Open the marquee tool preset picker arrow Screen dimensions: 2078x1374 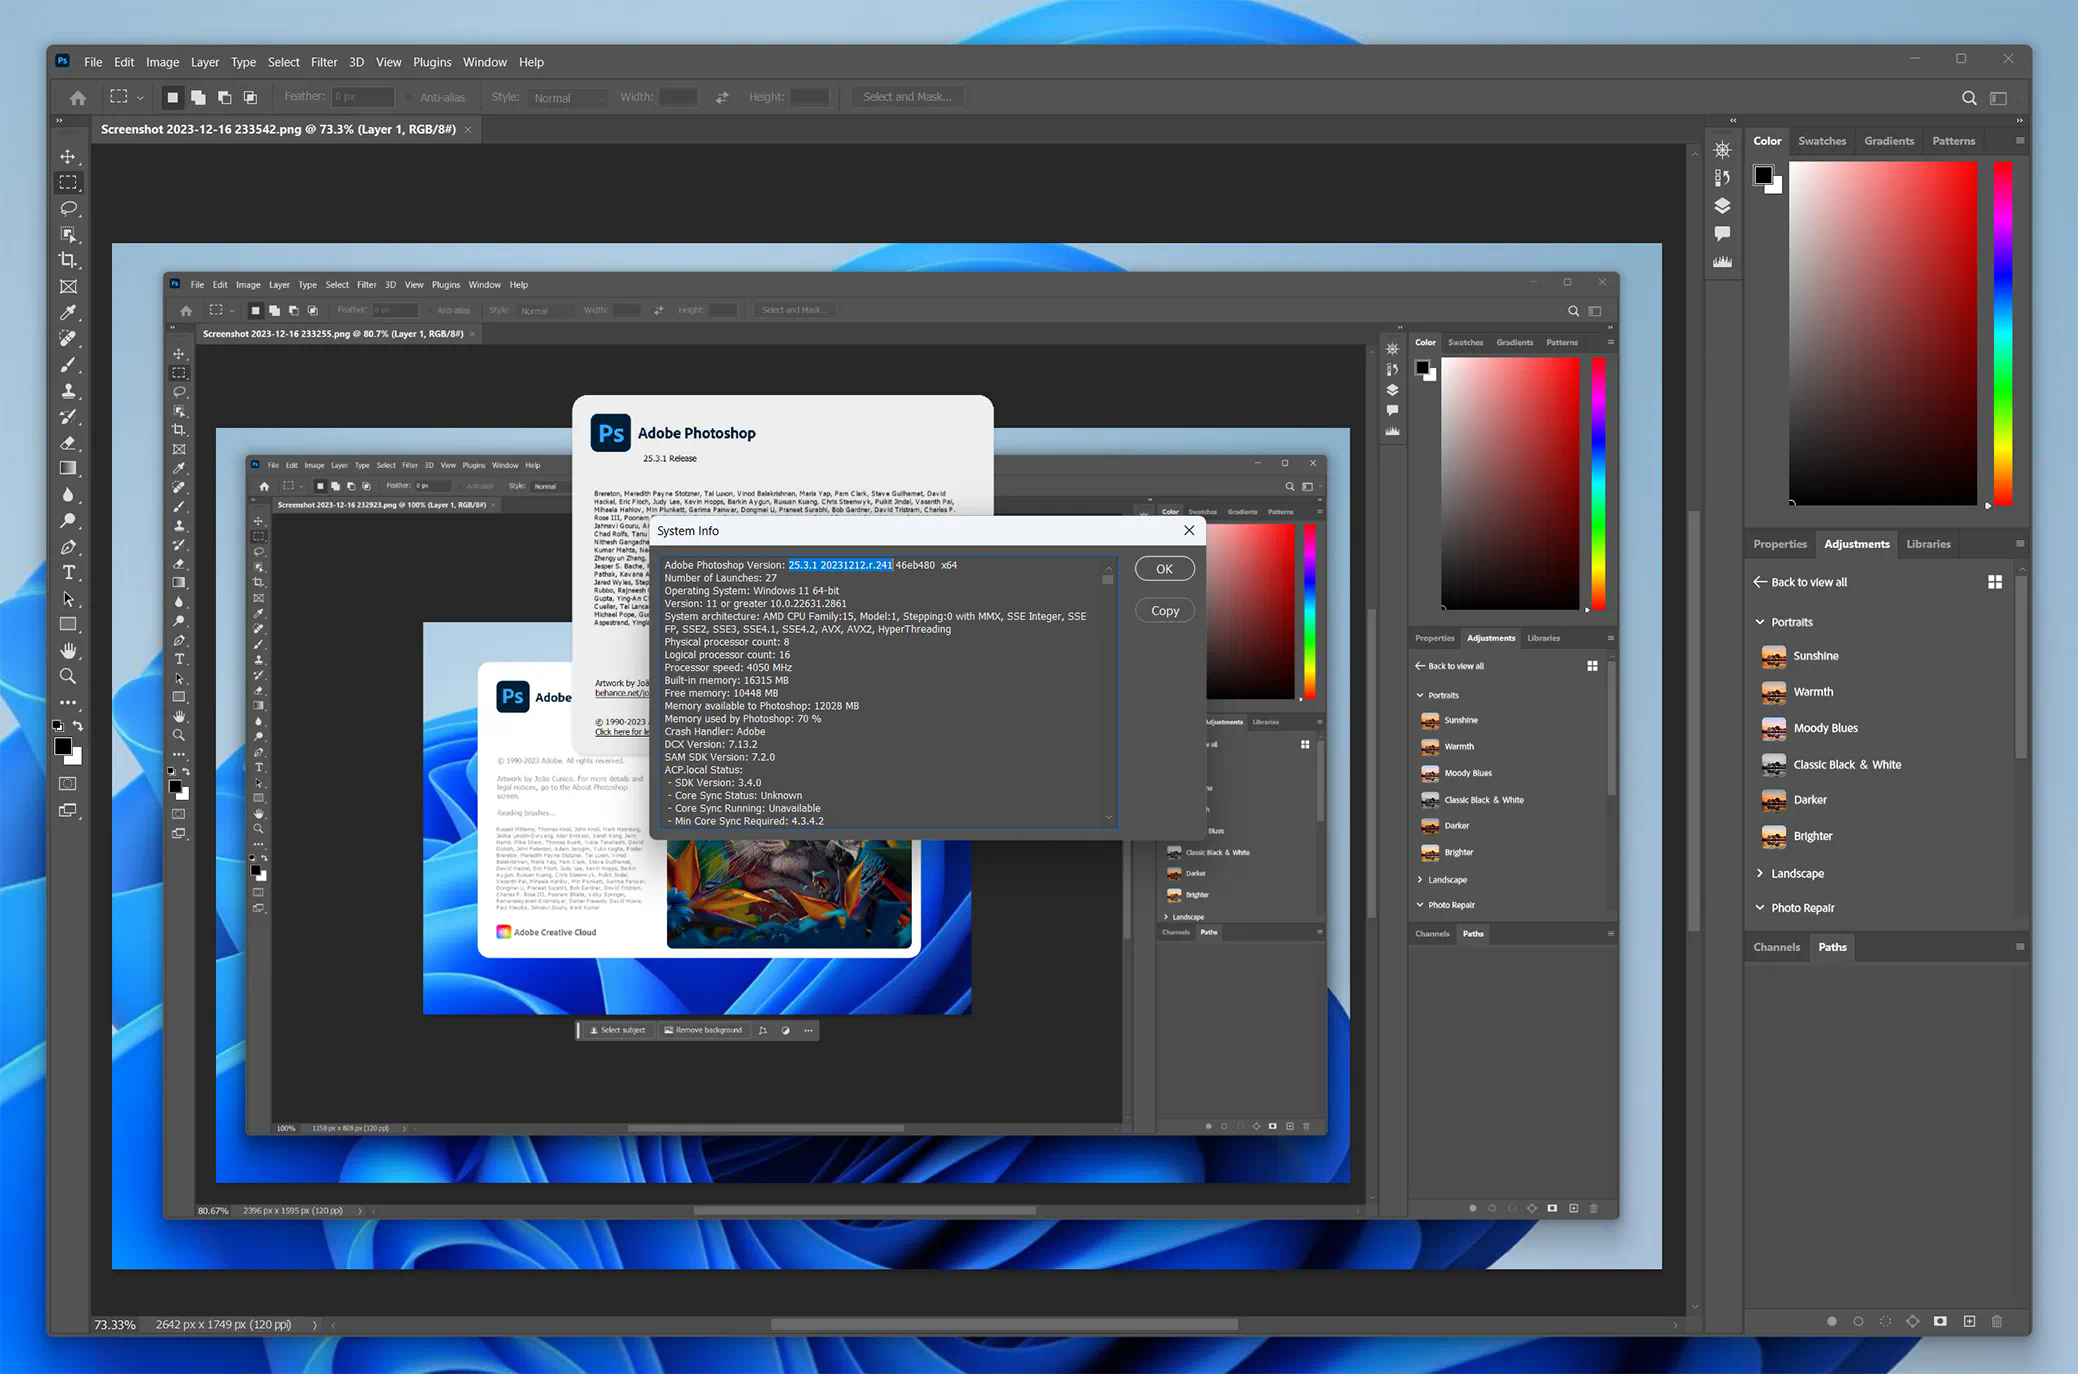click(140, 98)
